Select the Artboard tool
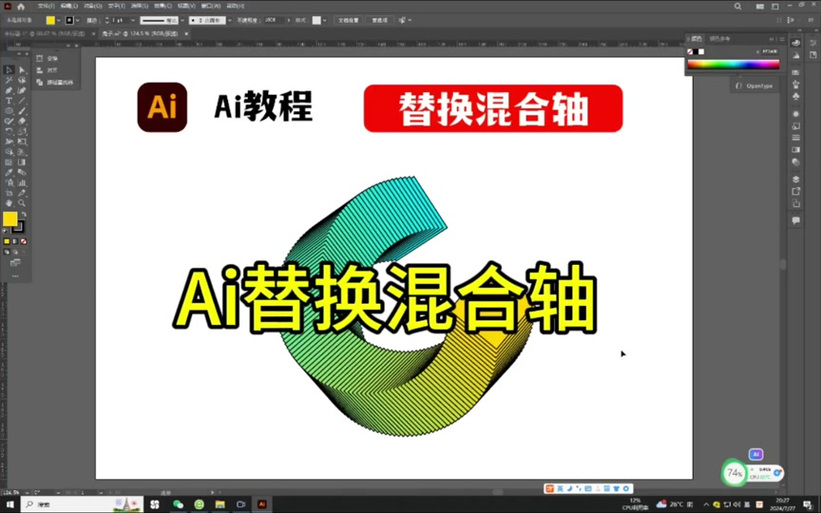Screen dimensions: 821x513 [x=9, y=193]
